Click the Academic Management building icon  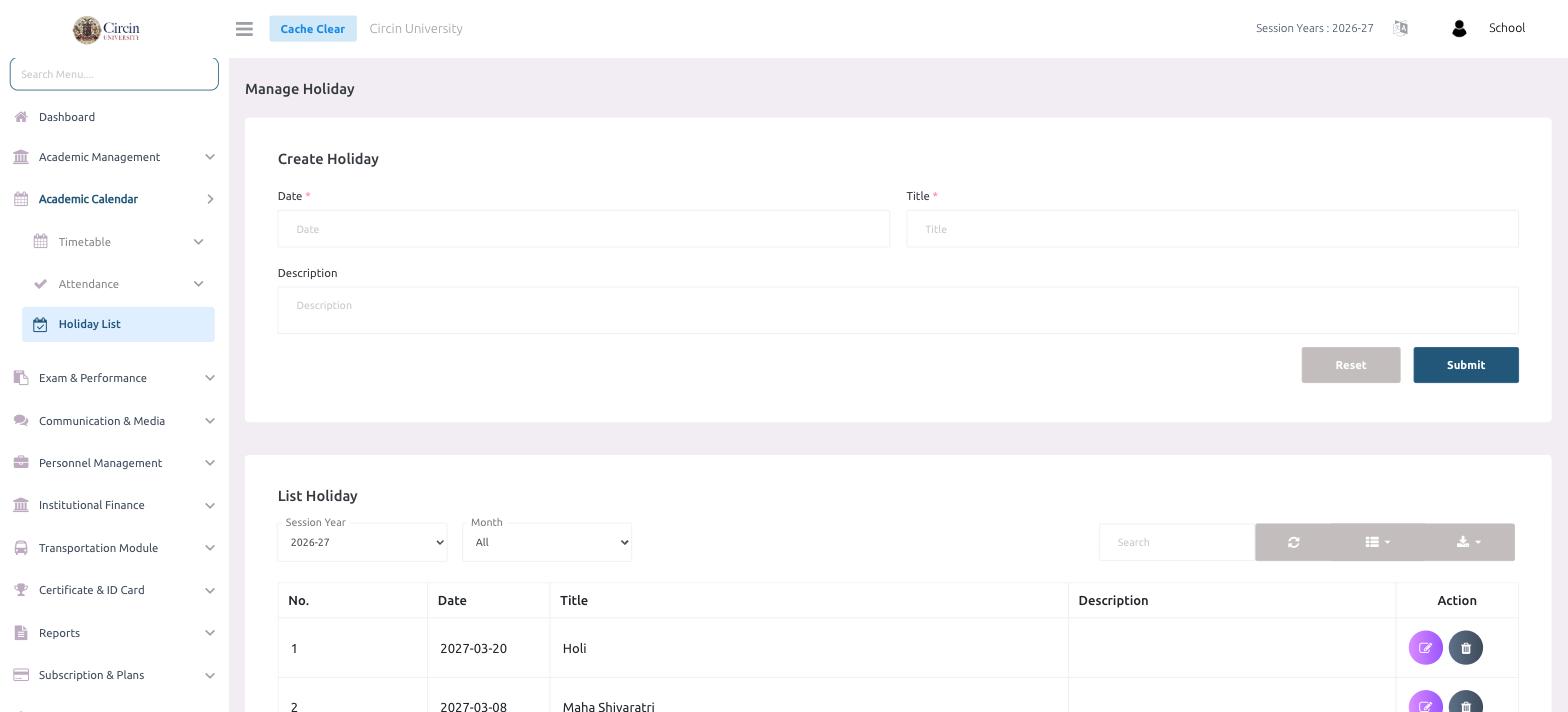click(21, 157)
